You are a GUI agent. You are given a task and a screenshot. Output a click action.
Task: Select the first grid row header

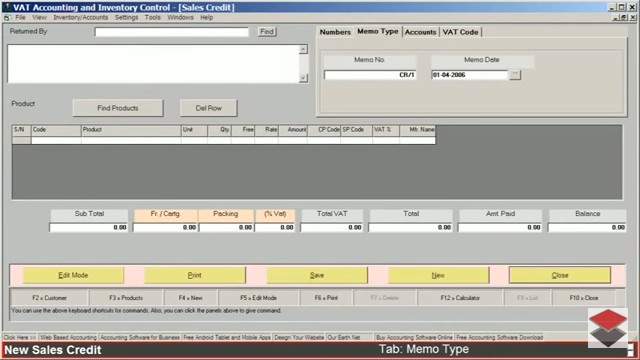22,140
